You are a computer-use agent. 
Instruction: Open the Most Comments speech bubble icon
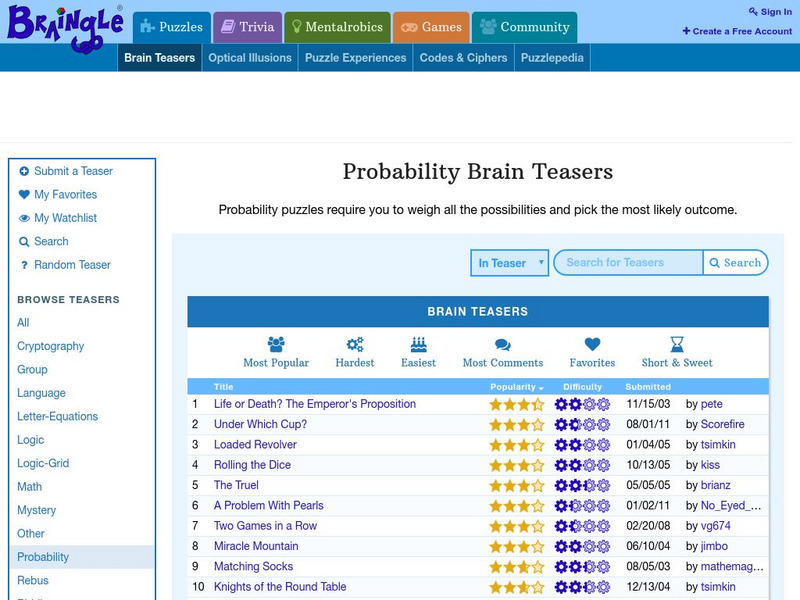tap(503, 345)
